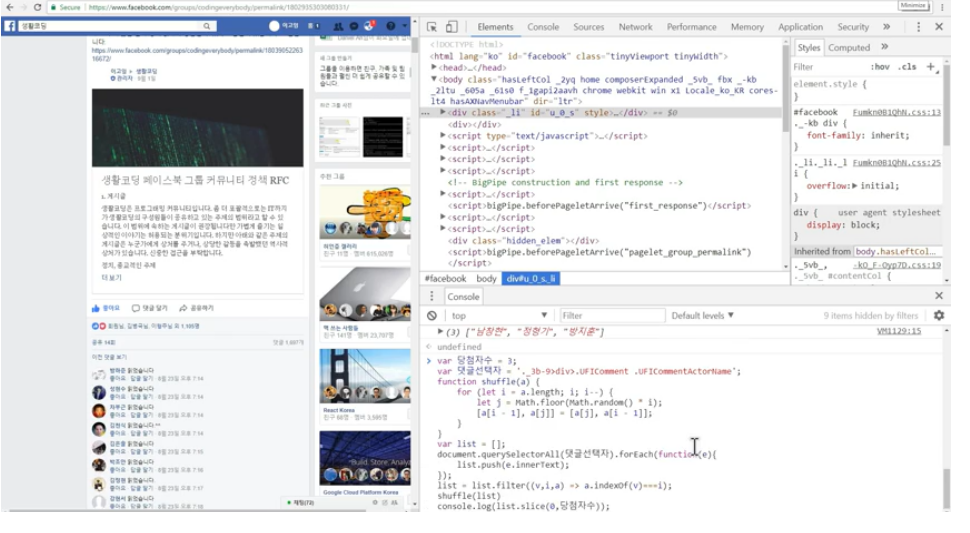This screenshot has height=533, width=970.
Task: Open Facebook friend requests icon
Action: point(338,26)
